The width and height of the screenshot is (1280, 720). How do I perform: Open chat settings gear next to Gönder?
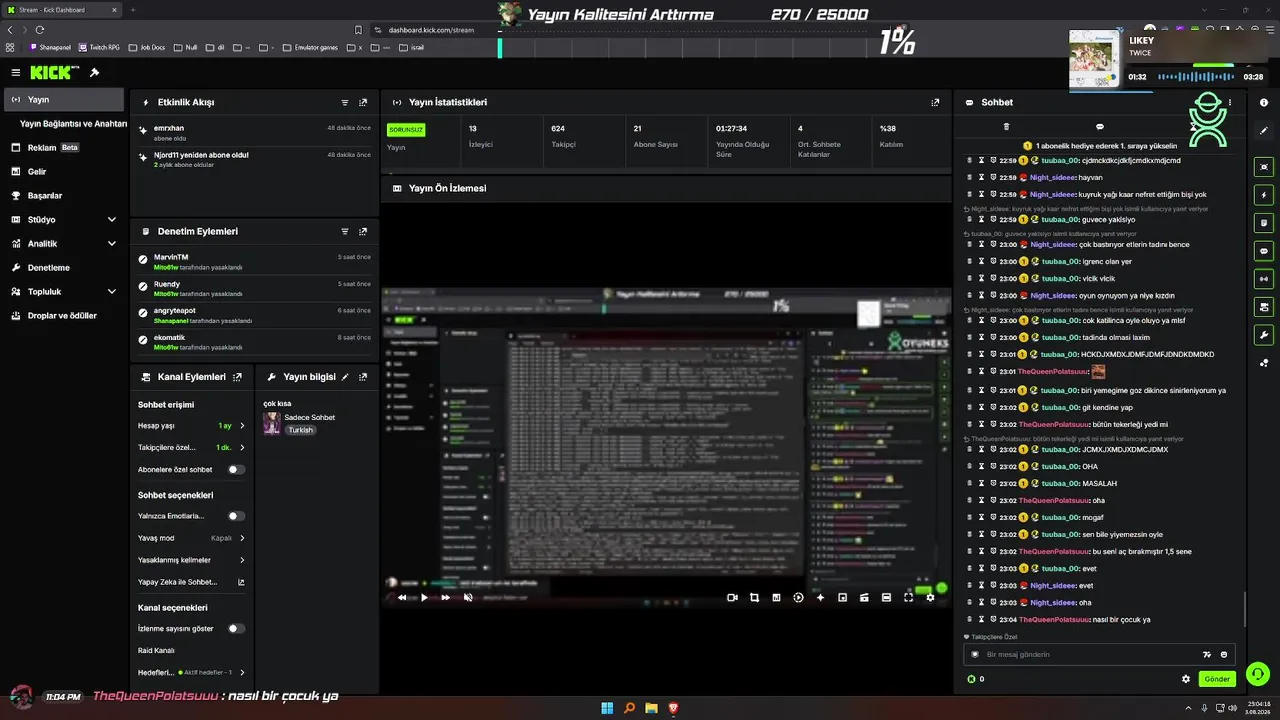pos(1186,679)
